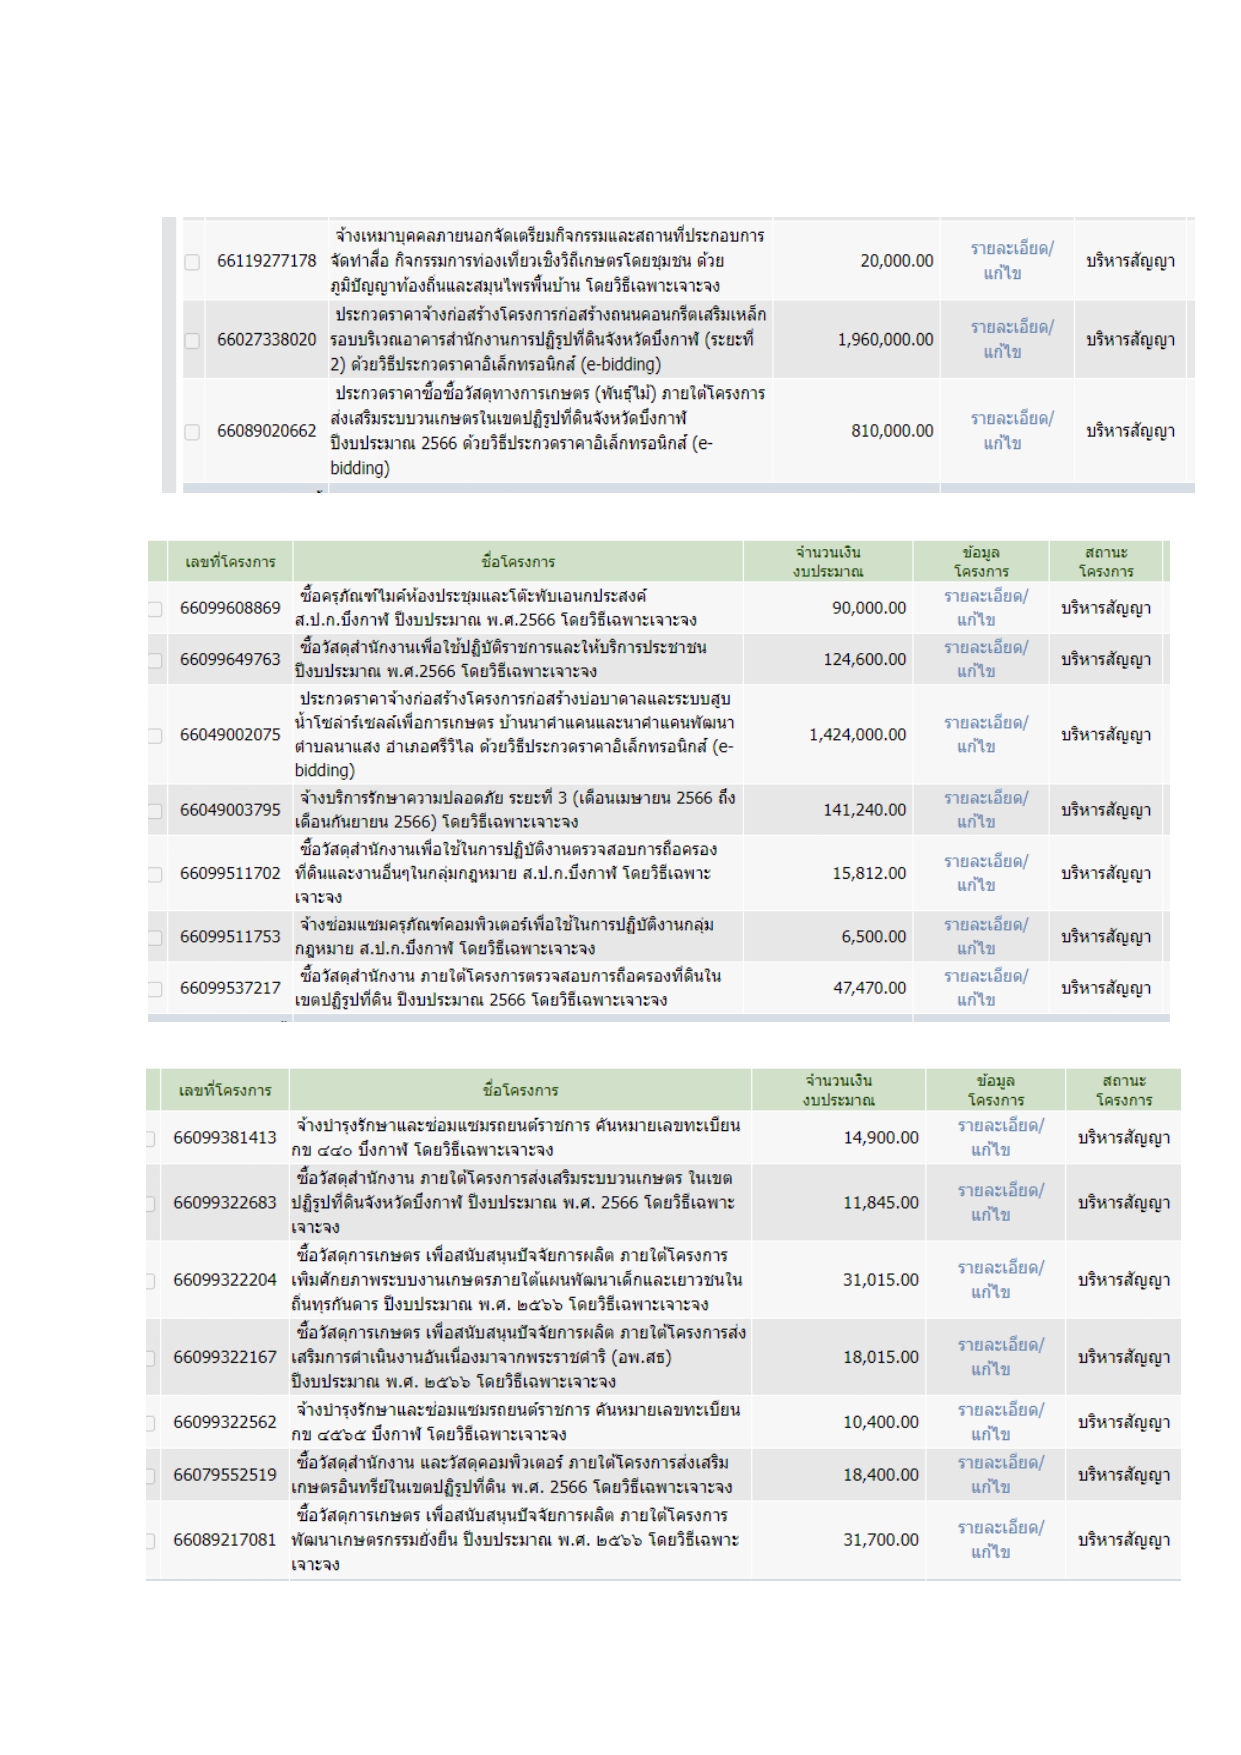Click บริหารสัญญา status of project 66099608869
Viewport: 1241px width, 1755px height.
tap(1106, 608)
